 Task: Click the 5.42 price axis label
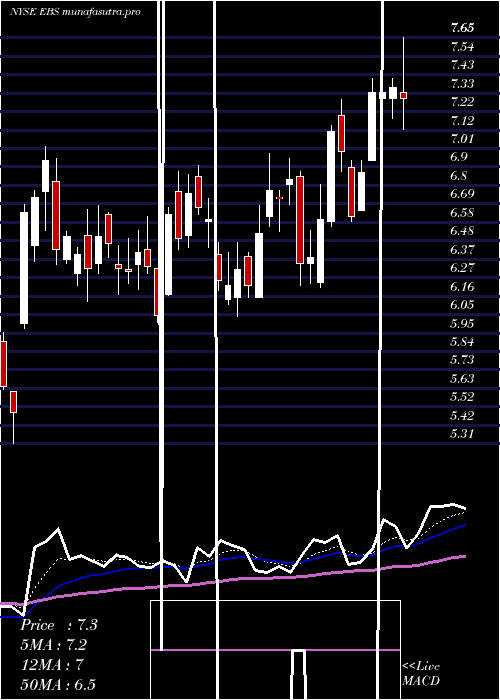pyautogui.click(x=462, y=415)
